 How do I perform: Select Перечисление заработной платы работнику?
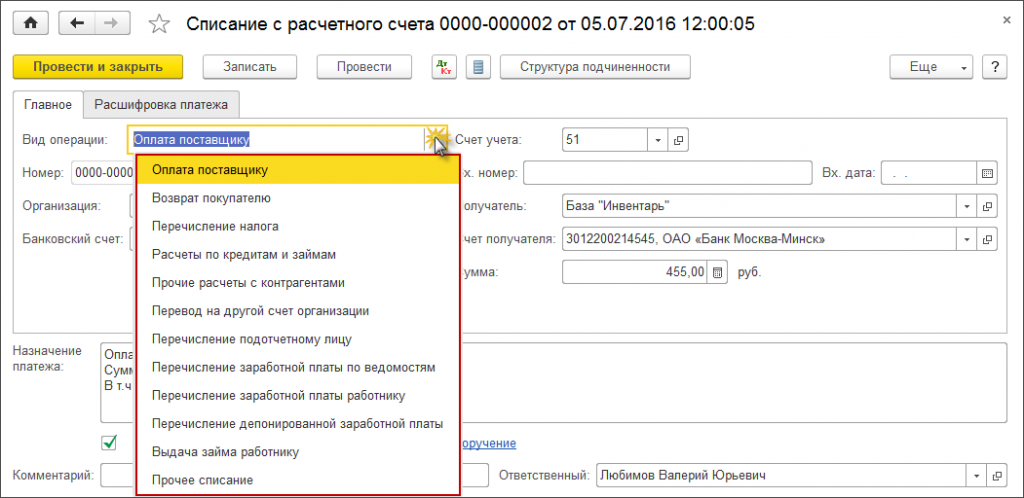297,396
